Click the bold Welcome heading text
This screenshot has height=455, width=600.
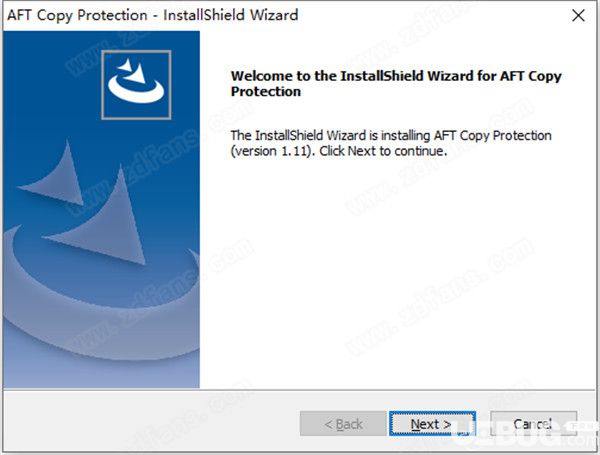click(x=396, y=83)
